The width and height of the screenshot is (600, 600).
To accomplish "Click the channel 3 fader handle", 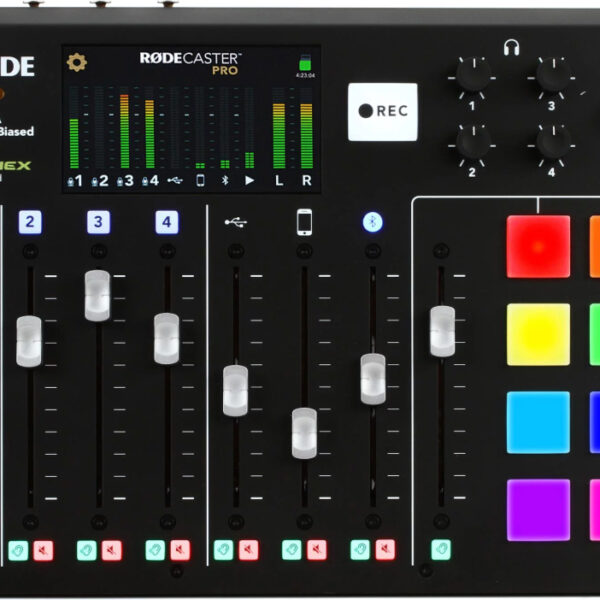I will 97,295.
